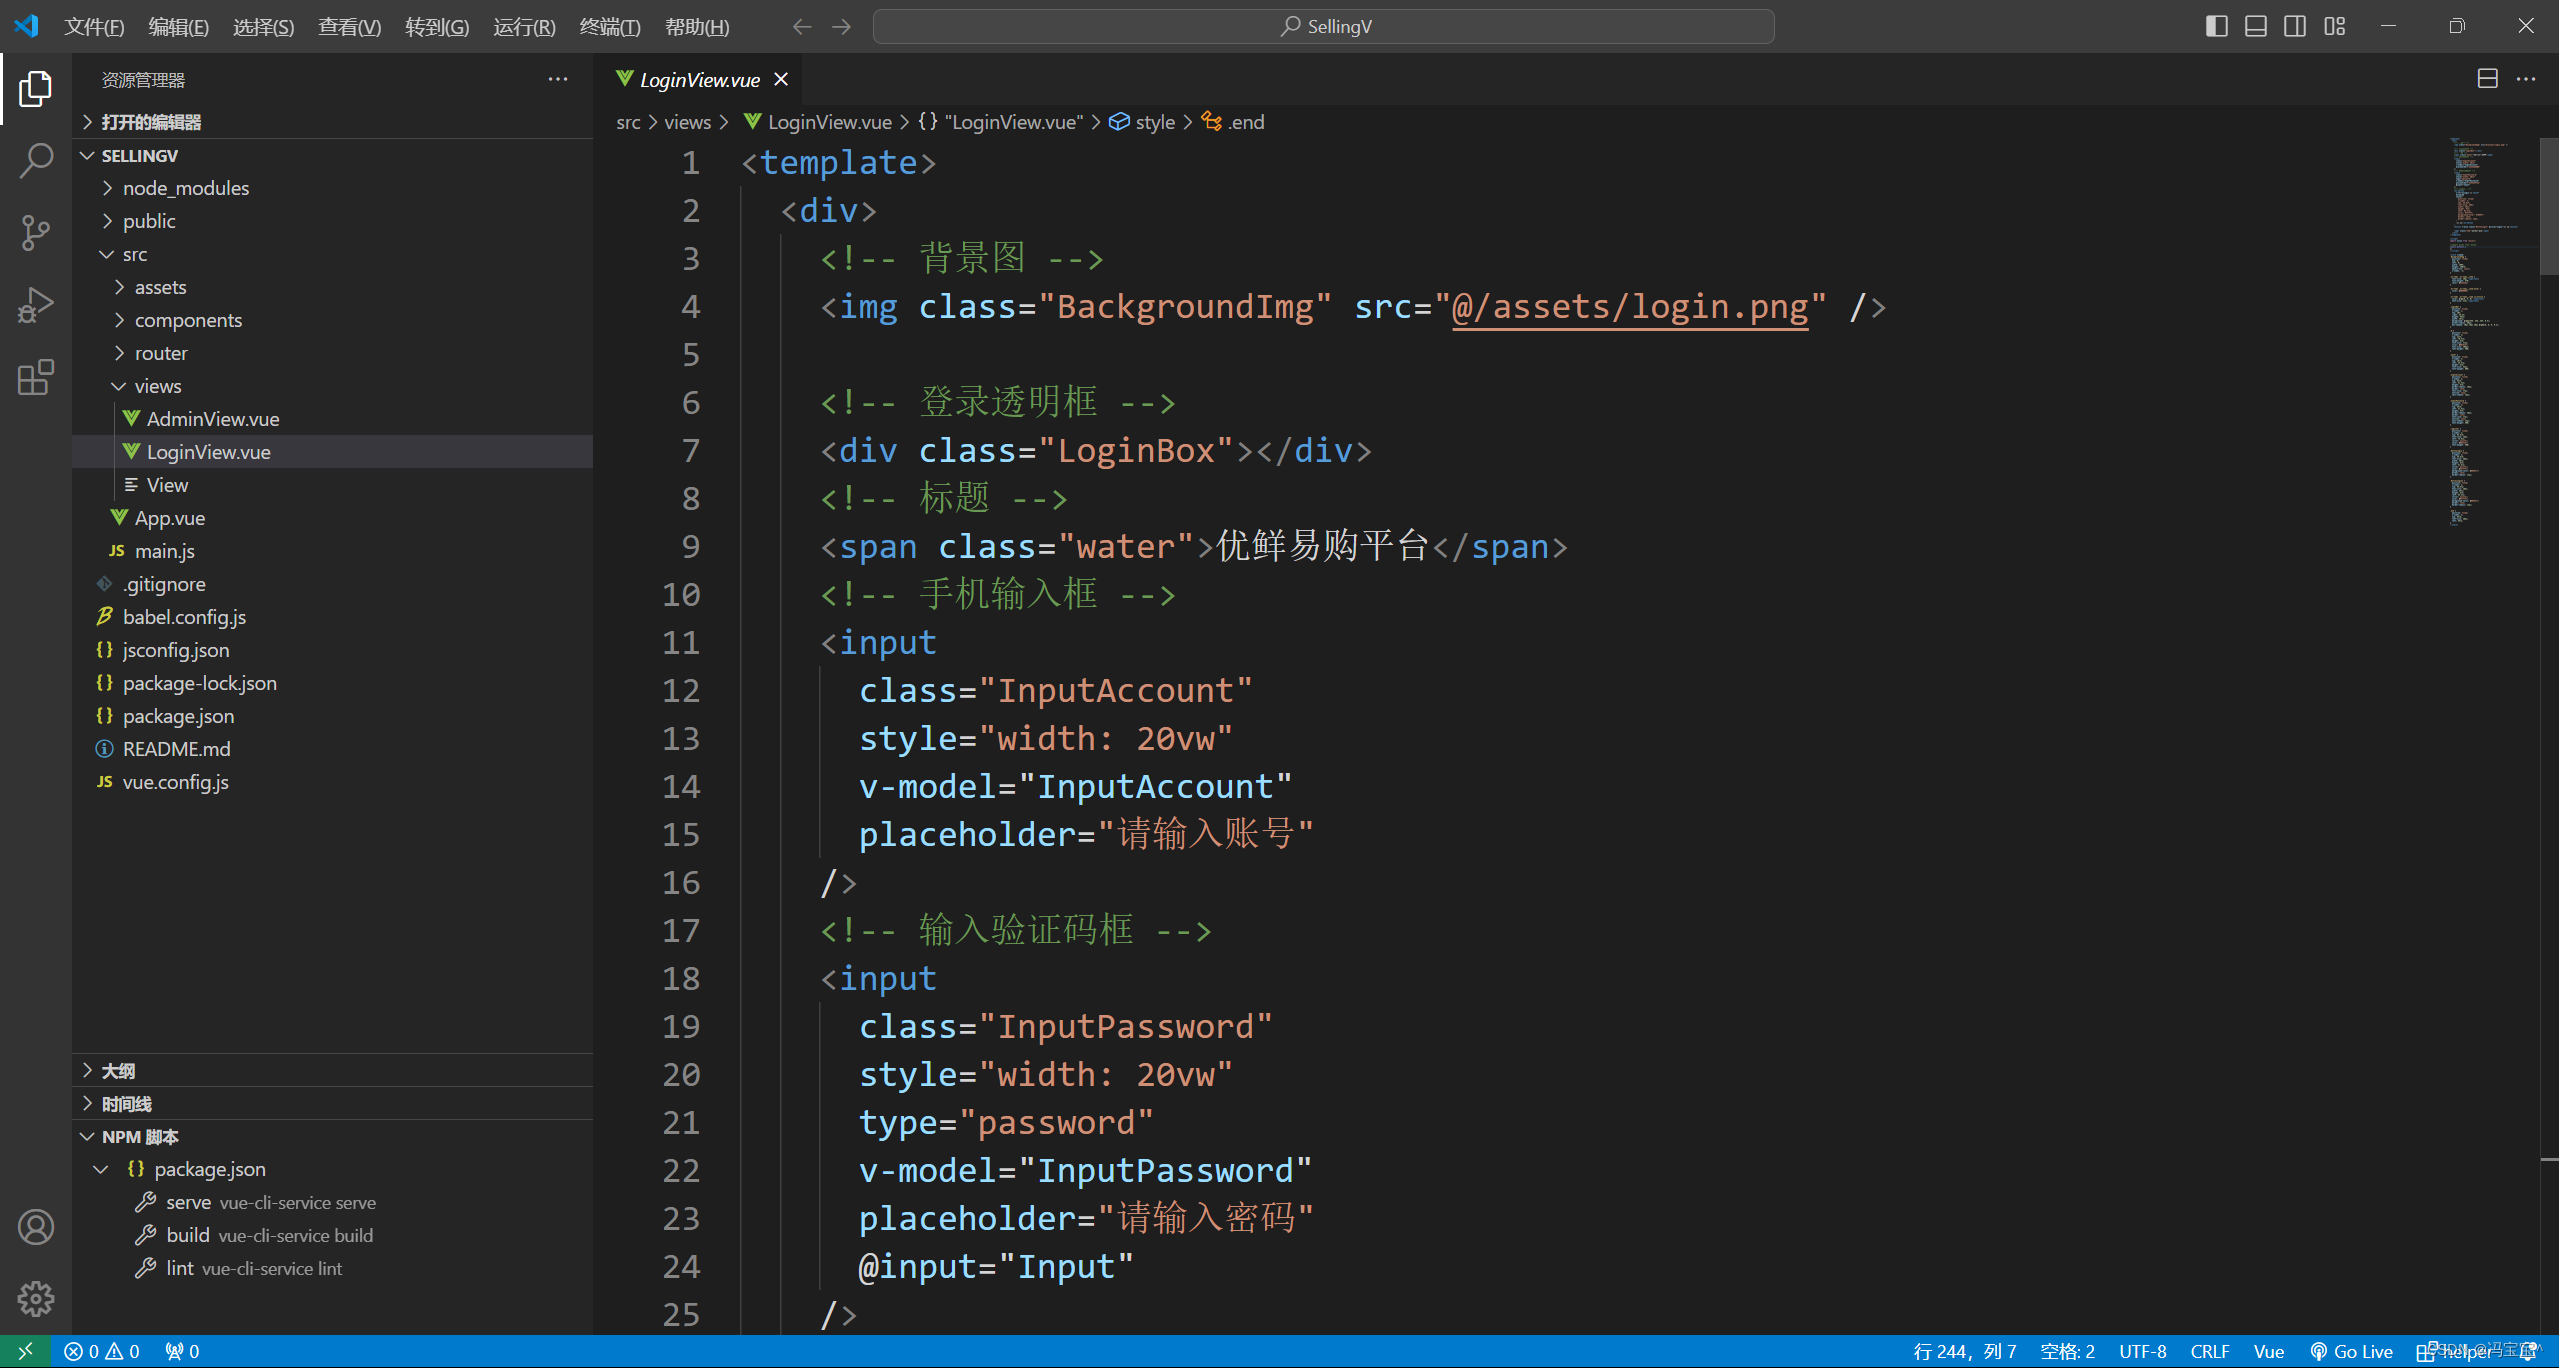Click the editor vertical scrollbar thumb
This screenshot has width=2559, height=1368.
(x=2549, y=207)
